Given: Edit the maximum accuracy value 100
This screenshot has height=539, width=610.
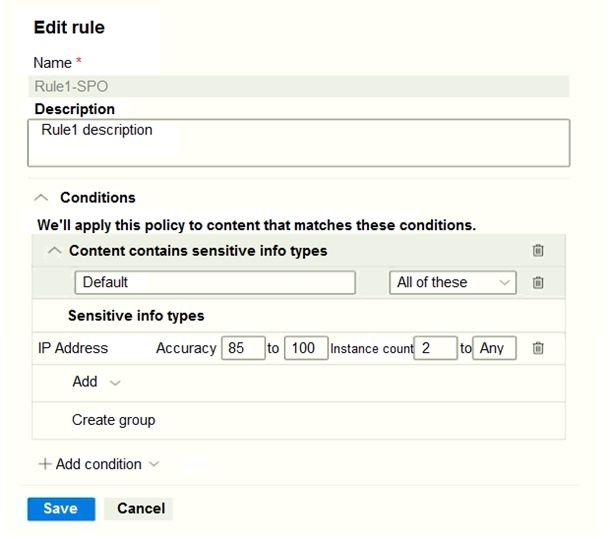Looking at the screenshot, I should click(x=306, y=348).
